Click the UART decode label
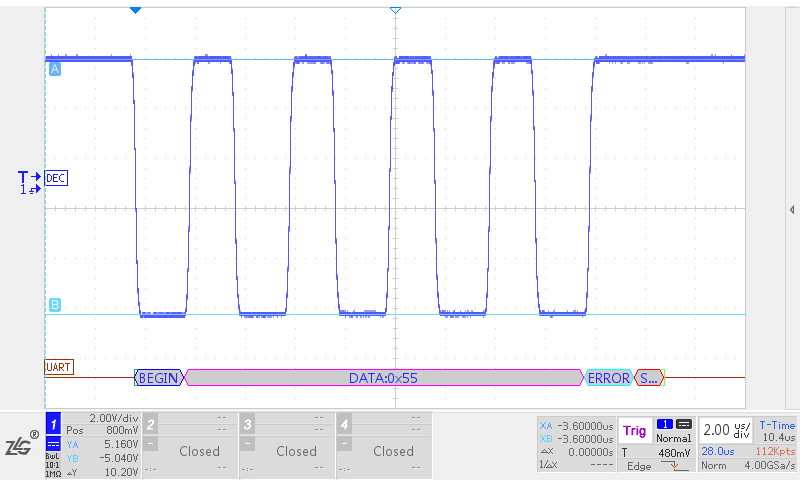 (57, 367)
